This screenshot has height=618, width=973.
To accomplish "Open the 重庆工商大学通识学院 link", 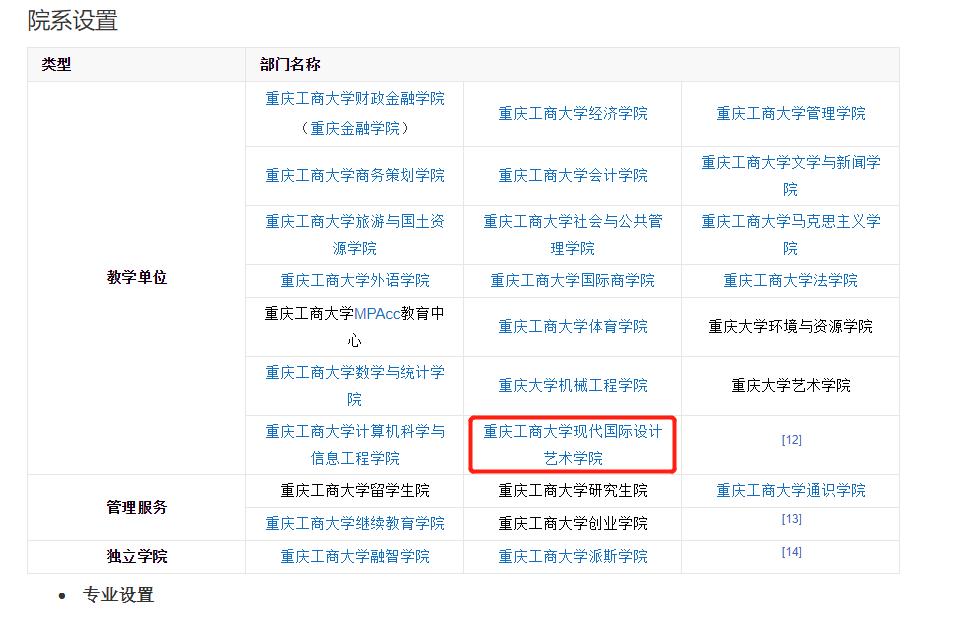I will 790,491.
